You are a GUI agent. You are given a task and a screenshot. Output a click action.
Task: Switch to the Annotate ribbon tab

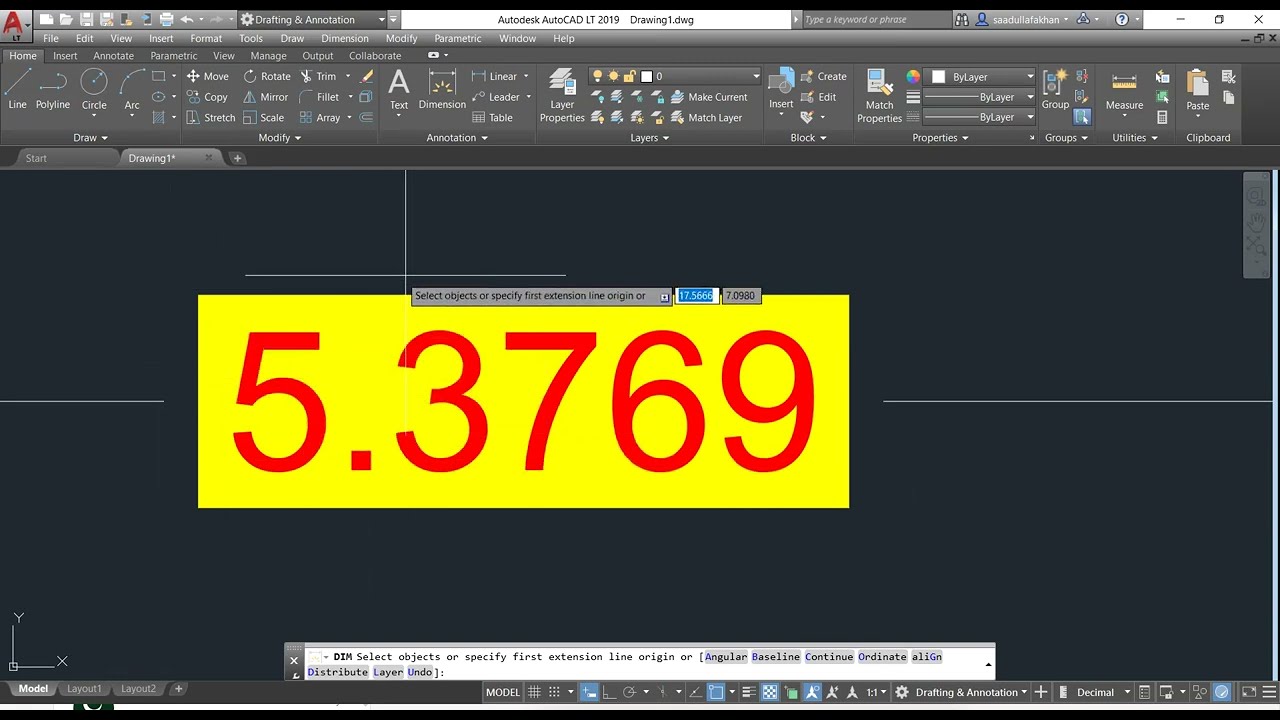point(113,56)
